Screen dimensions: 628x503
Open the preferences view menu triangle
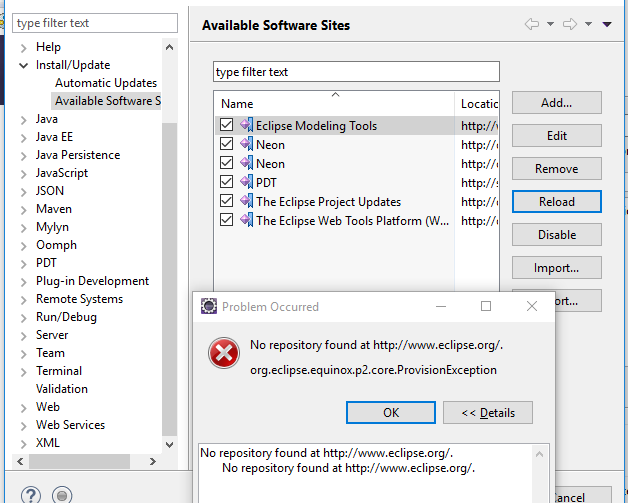click(x=607, y=24)
